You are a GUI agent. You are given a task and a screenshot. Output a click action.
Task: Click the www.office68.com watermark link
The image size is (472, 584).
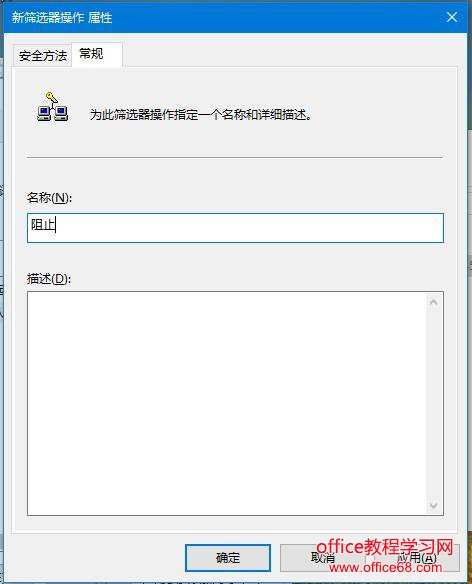point(386,567)
